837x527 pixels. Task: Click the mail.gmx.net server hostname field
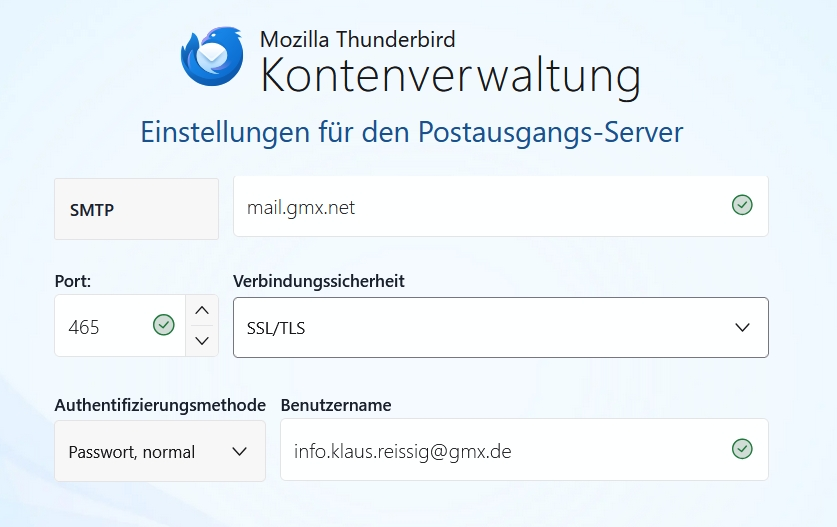501,206
